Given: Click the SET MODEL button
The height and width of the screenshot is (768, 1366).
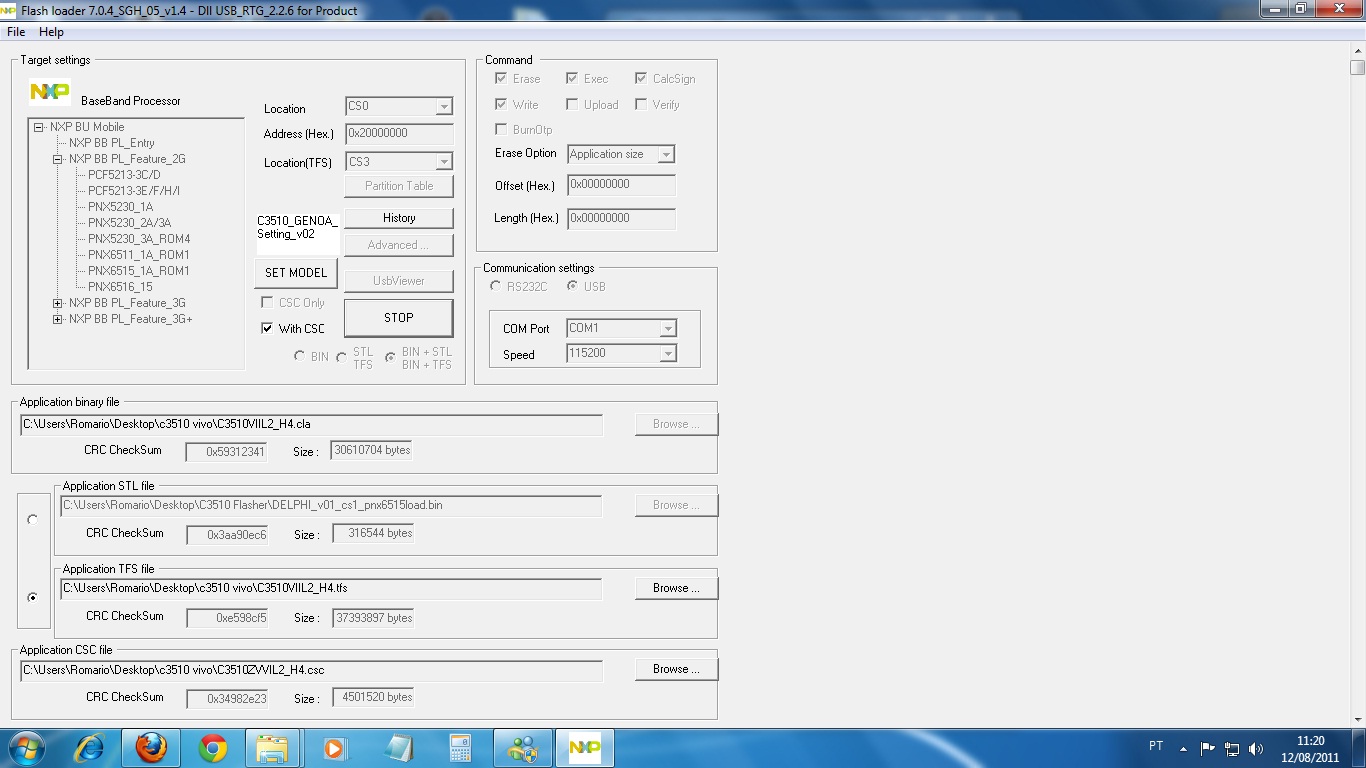Looking at the screenshot, I should coord(296,273).
